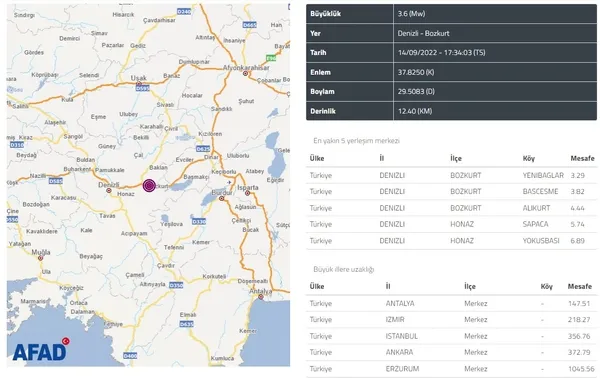Click the 1045.56 distance value
Viewport: 600px width, 378px height.
[581, 369]
